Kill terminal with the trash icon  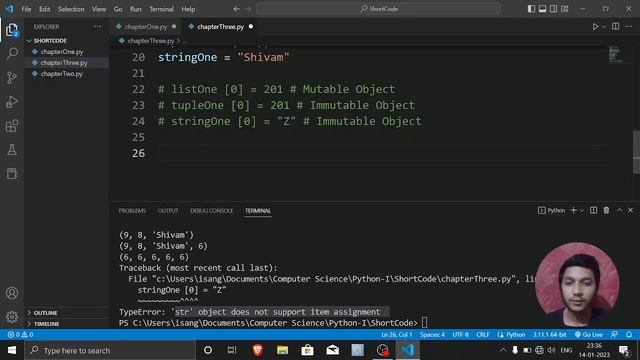tap(606, 210)
